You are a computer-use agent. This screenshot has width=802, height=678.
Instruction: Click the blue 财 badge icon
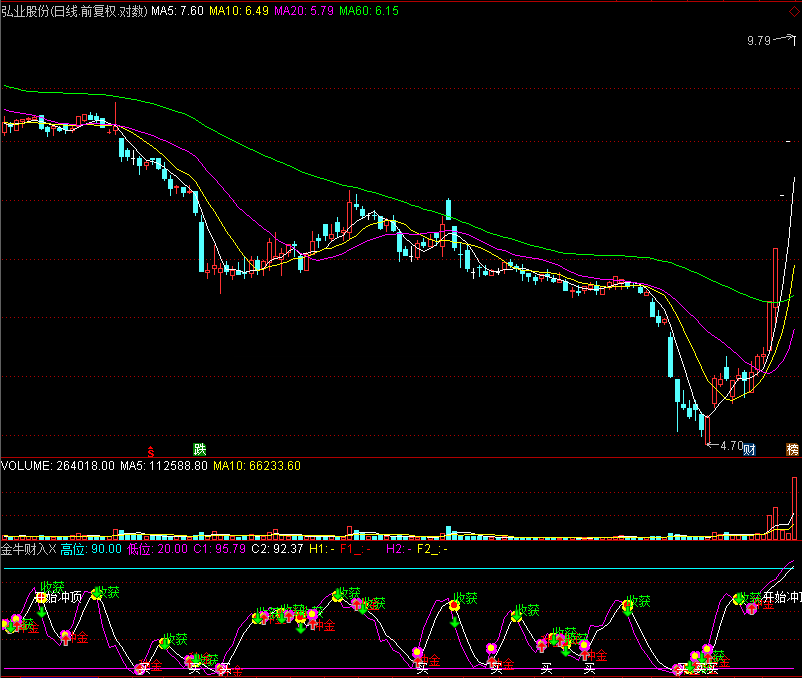[x=749, y=449]
